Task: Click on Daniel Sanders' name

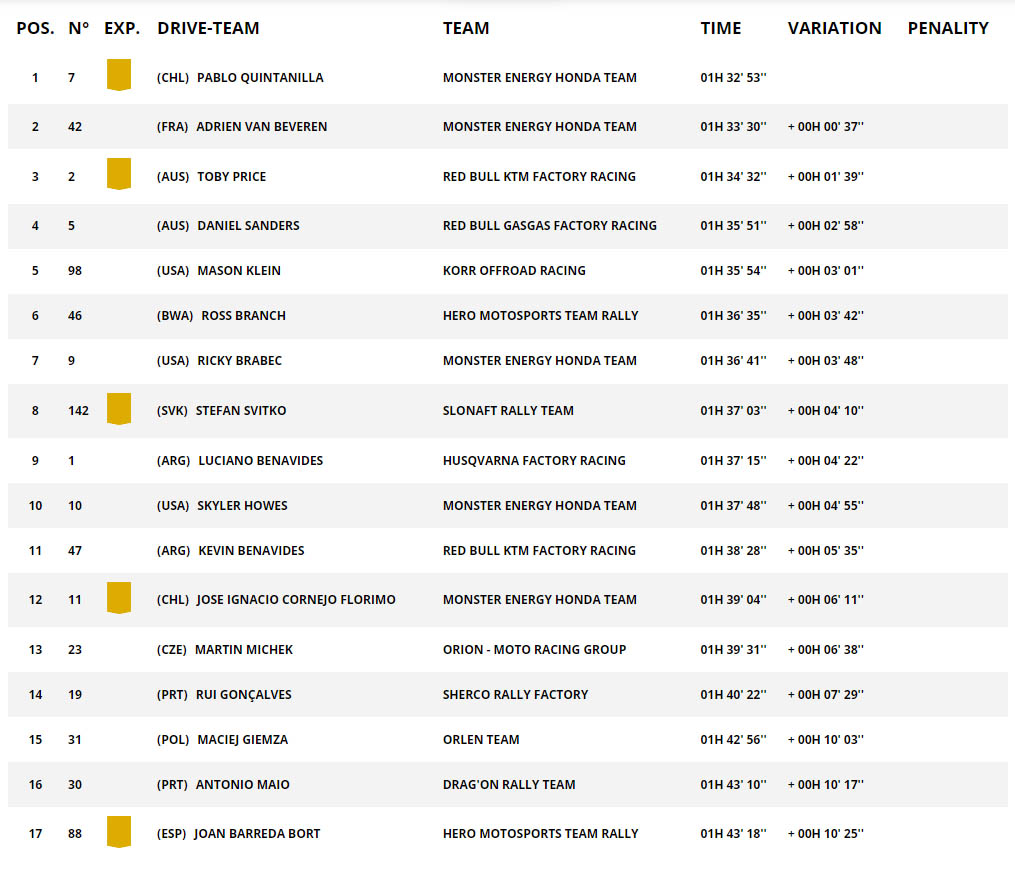Action: tap(248, 226)
